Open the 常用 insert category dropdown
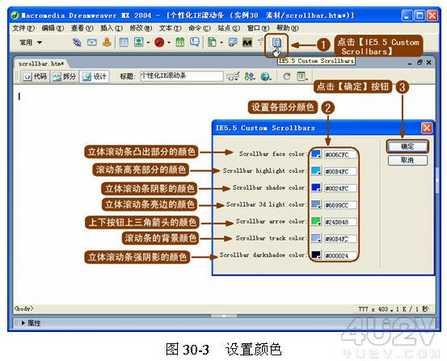 coord(30,43)
